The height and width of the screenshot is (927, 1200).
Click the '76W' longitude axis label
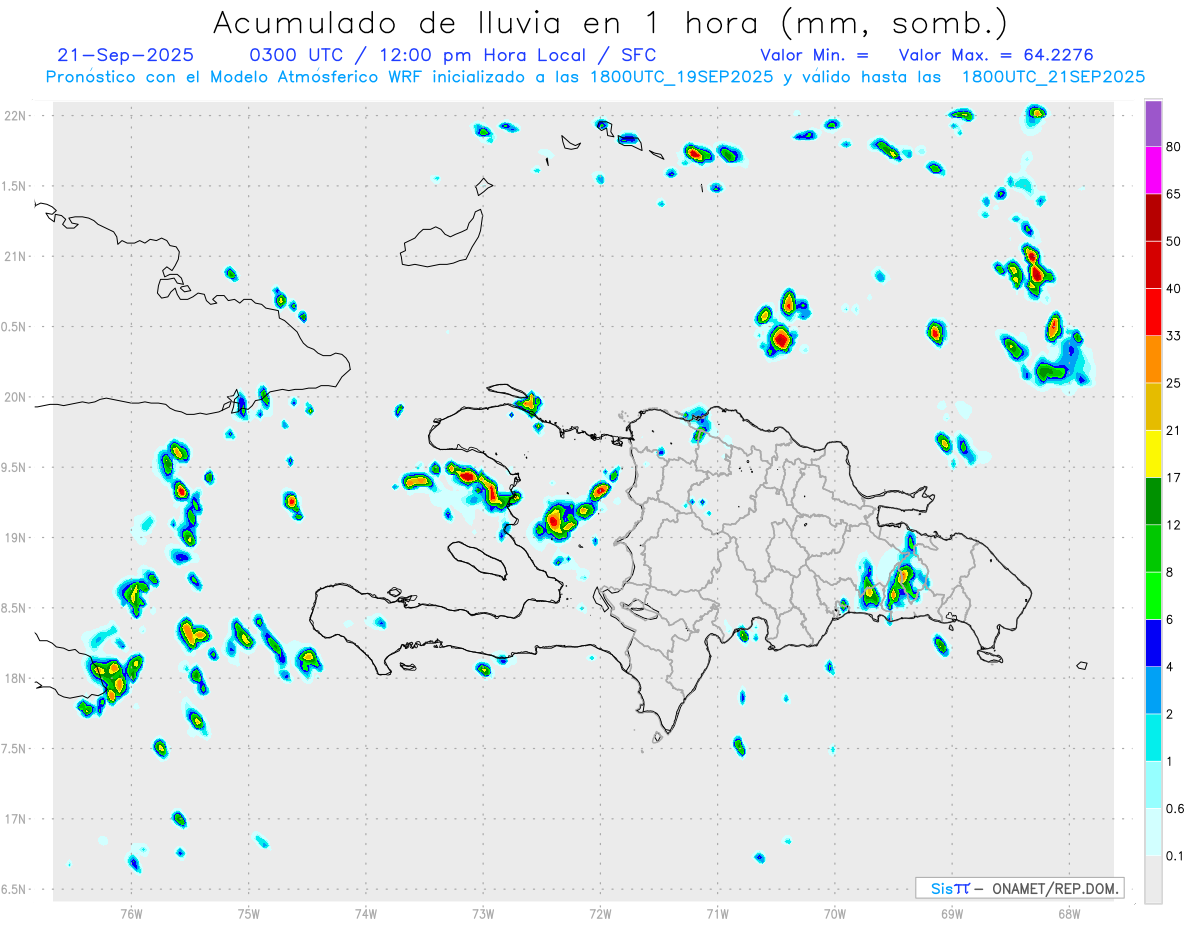(x=131, y=913)
